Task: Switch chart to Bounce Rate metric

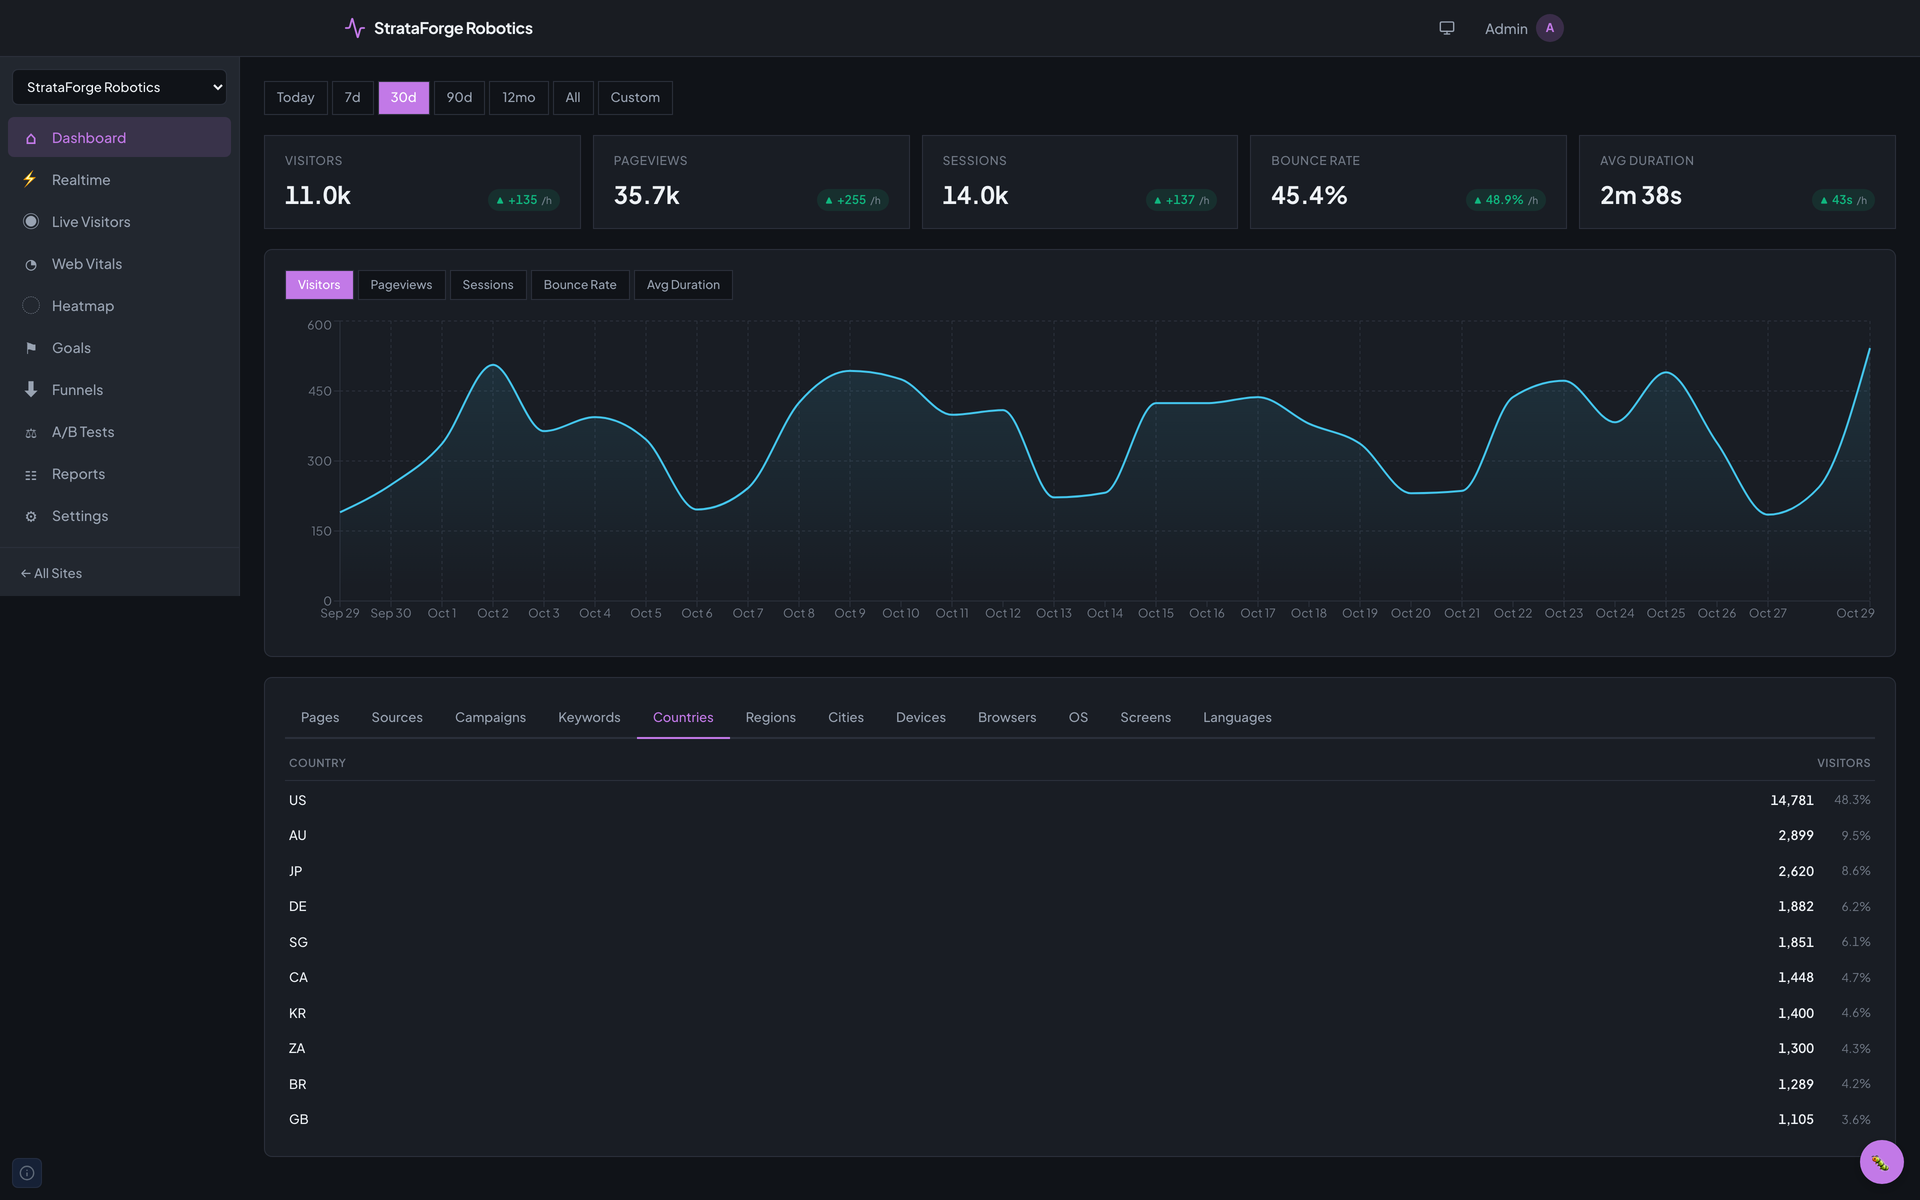Action: coord(580,285)
